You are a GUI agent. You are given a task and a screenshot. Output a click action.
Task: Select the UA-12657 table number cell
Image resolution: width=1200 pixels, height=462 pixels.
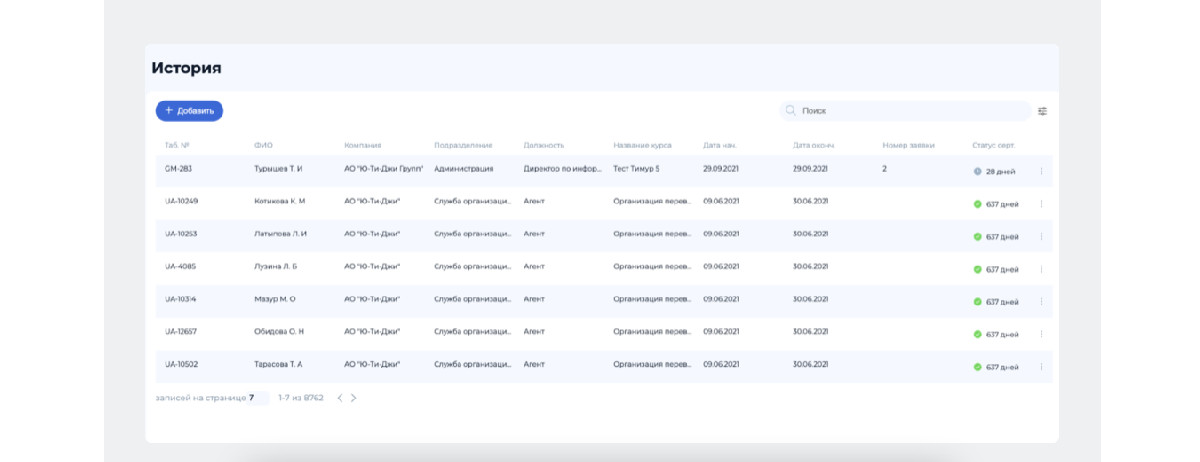click(181, 331)
